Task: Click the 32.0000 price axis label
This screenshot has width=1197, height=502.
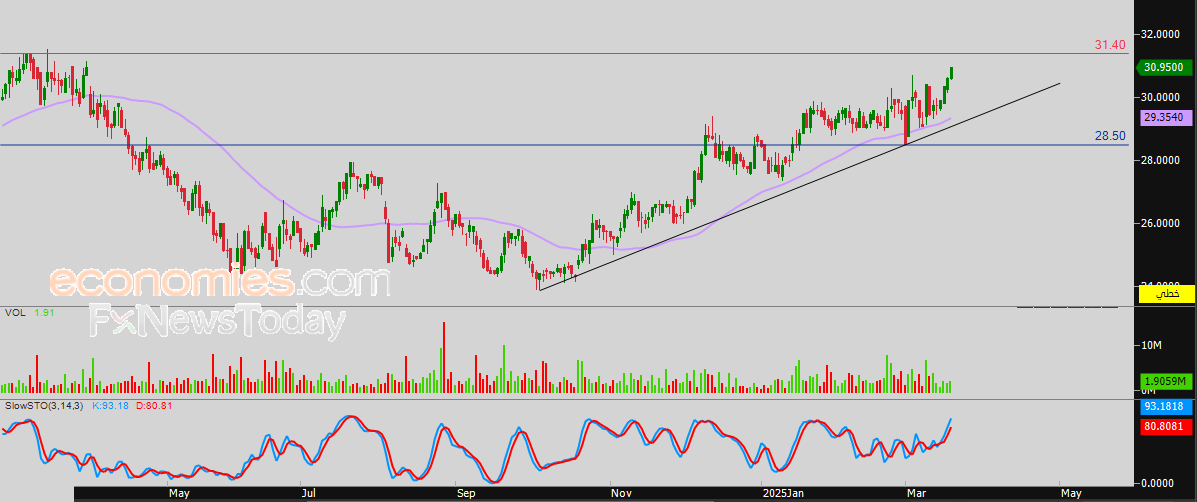Action: [x=1161, y=34]
